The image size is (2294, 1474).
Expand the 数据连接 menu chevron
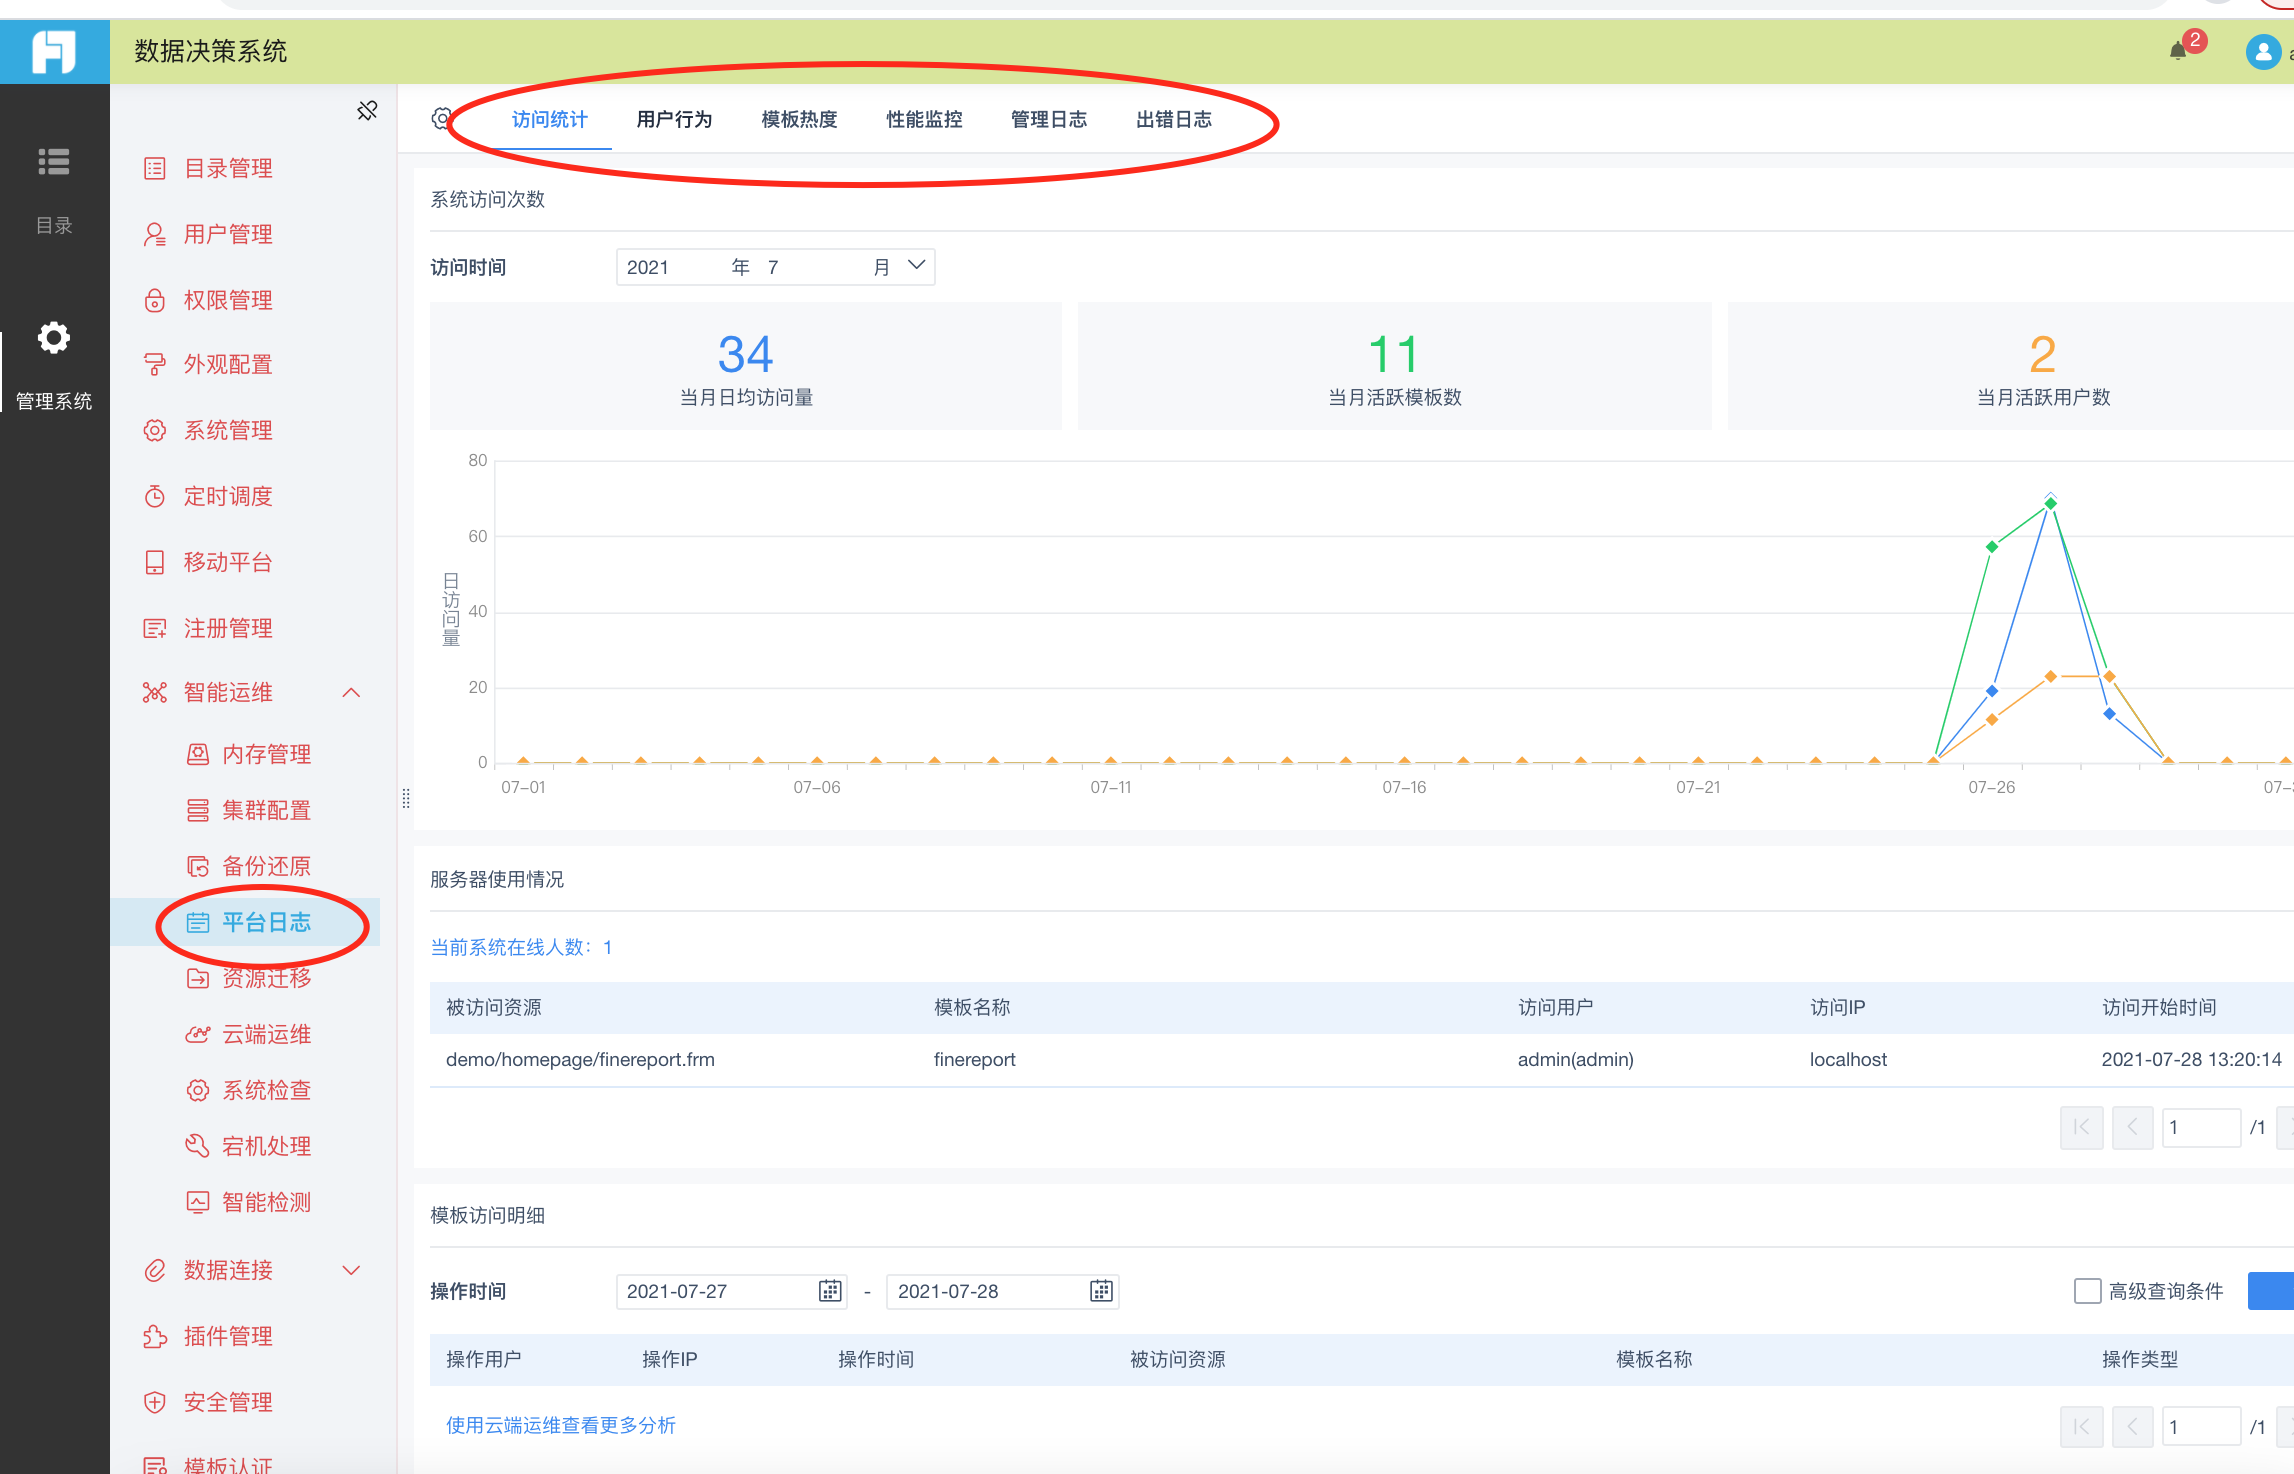[351, 1270]
